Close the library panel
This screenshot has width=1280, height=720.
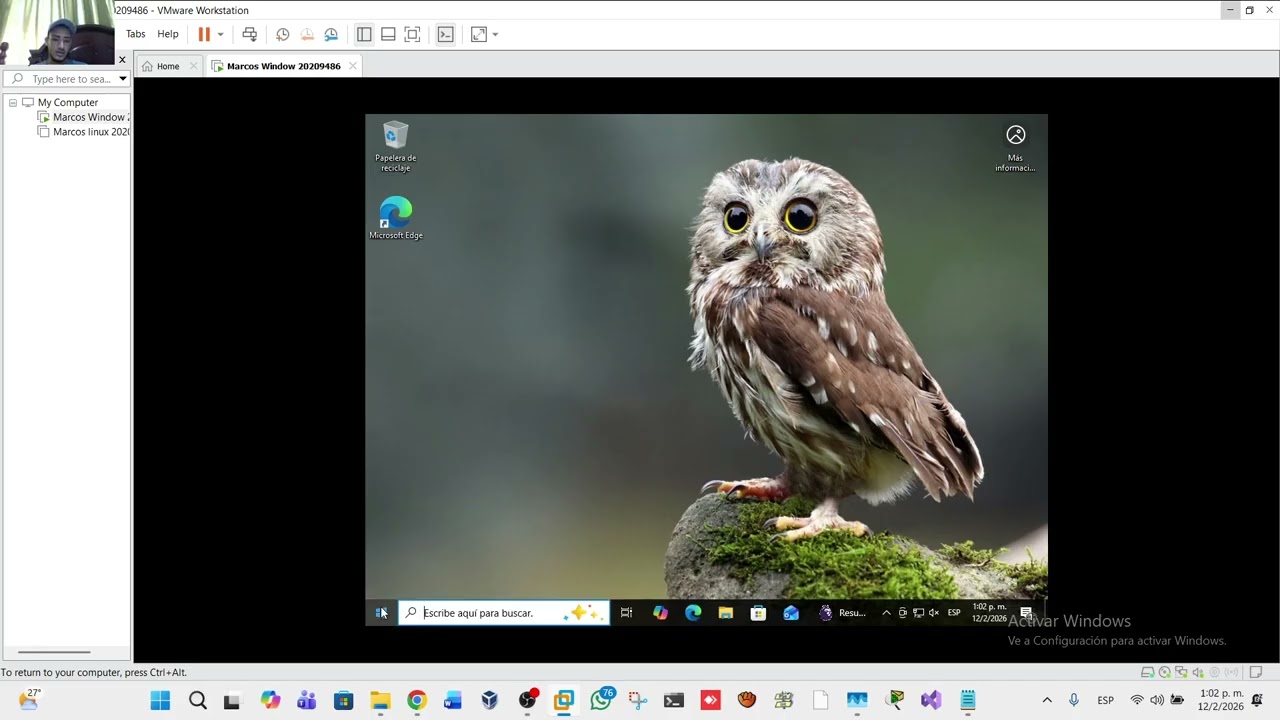pos(122,60)
